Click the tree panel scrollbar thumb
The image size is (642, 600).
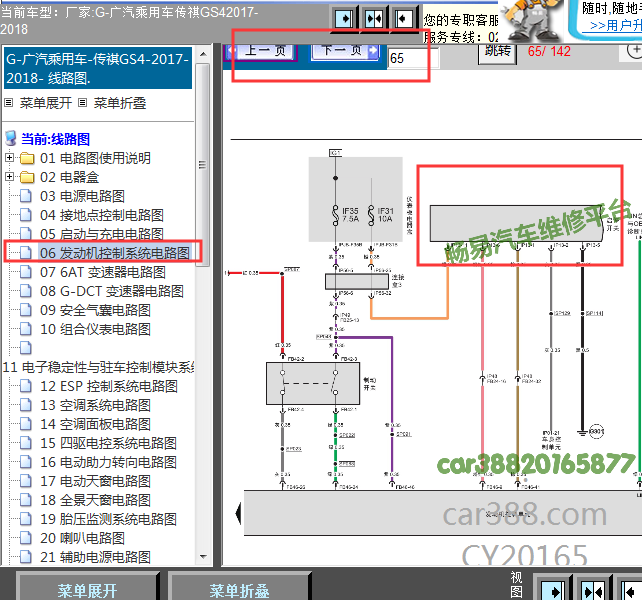(x=203, y=165)
